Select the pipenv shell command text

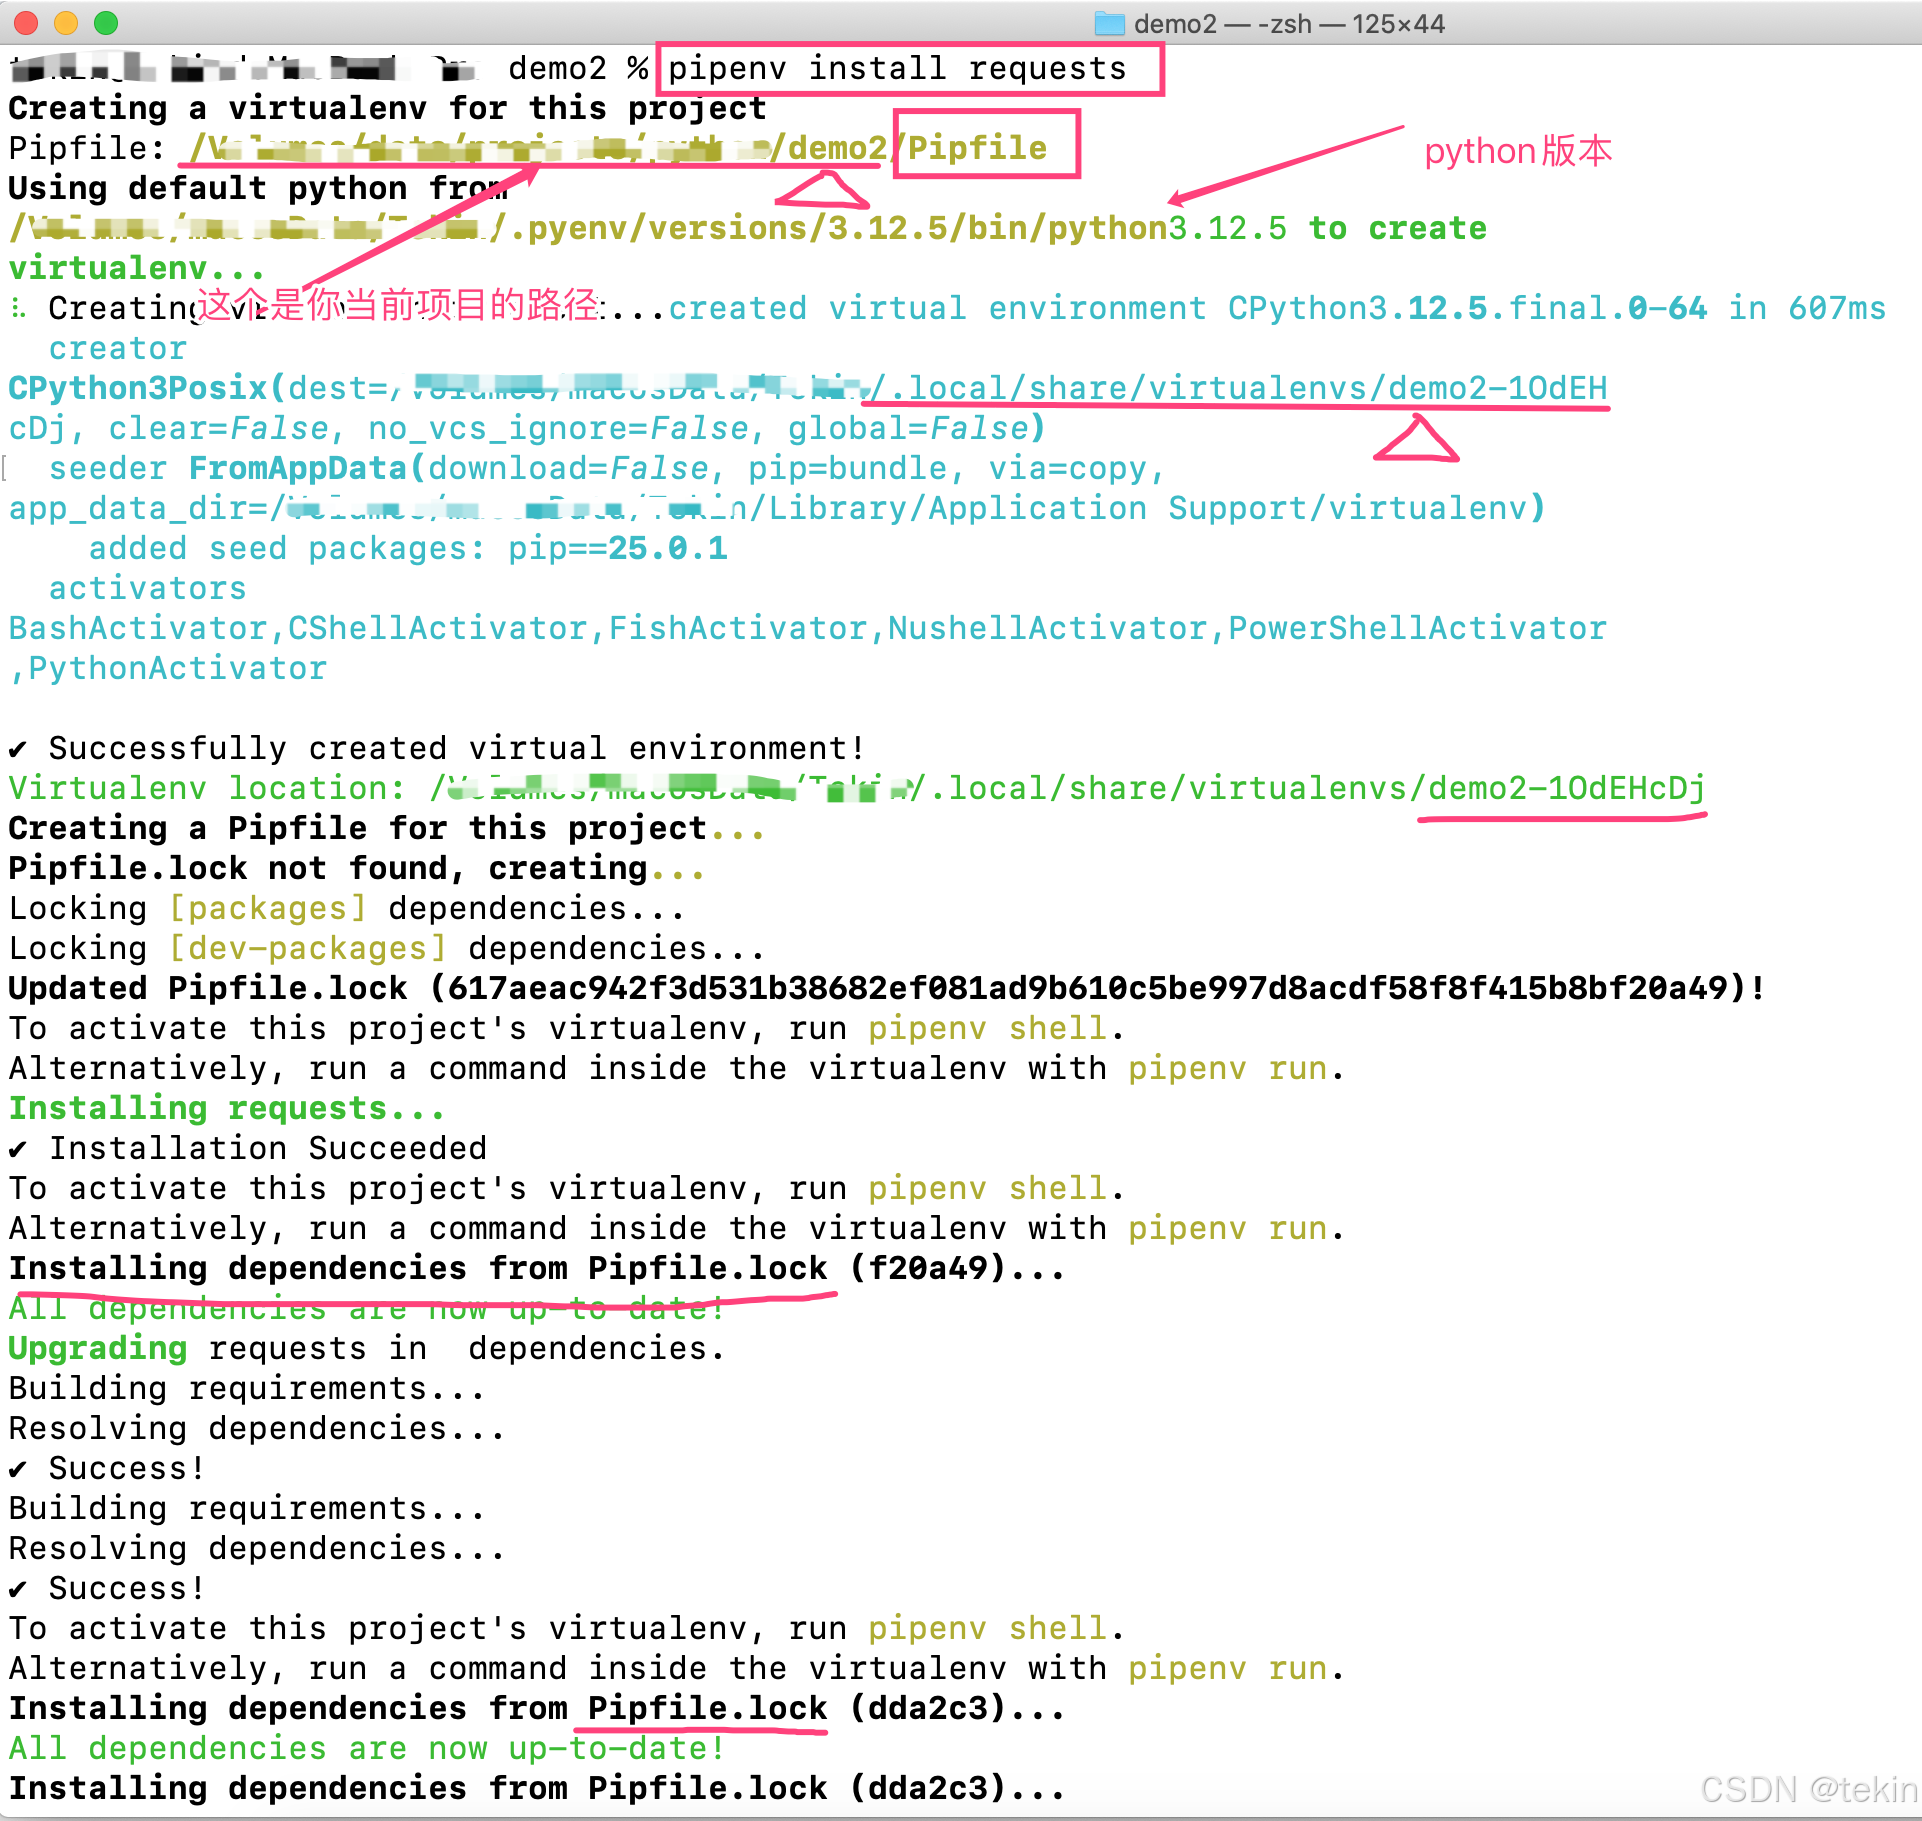point(985,1028)
